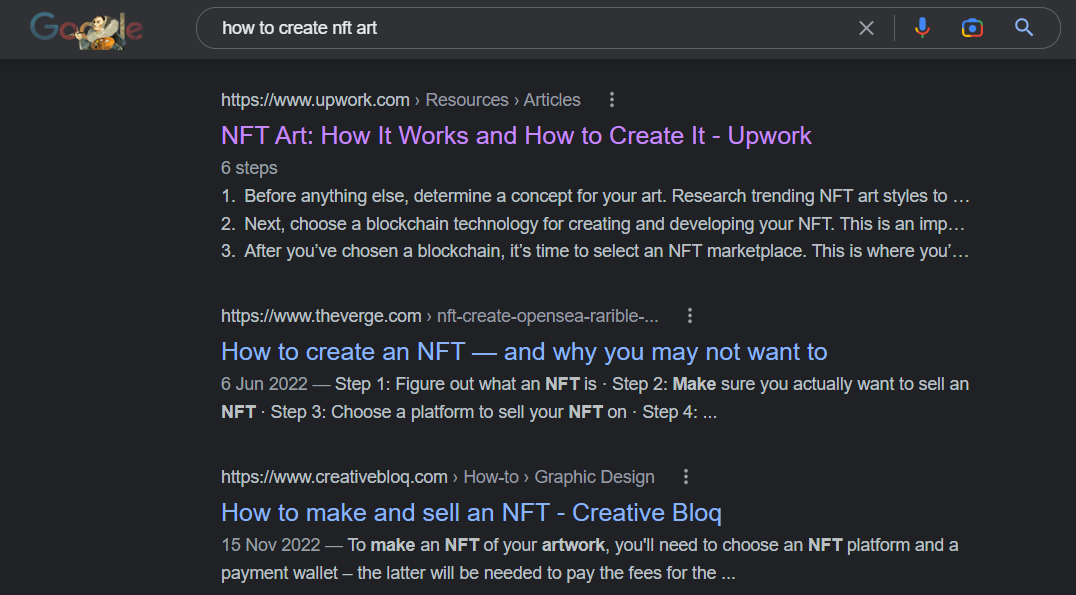Image resolution: width=1076 pixels, height=595 pixels.
Task: Open the more options menu for Upwork result
Action: (x=611, y=100)
